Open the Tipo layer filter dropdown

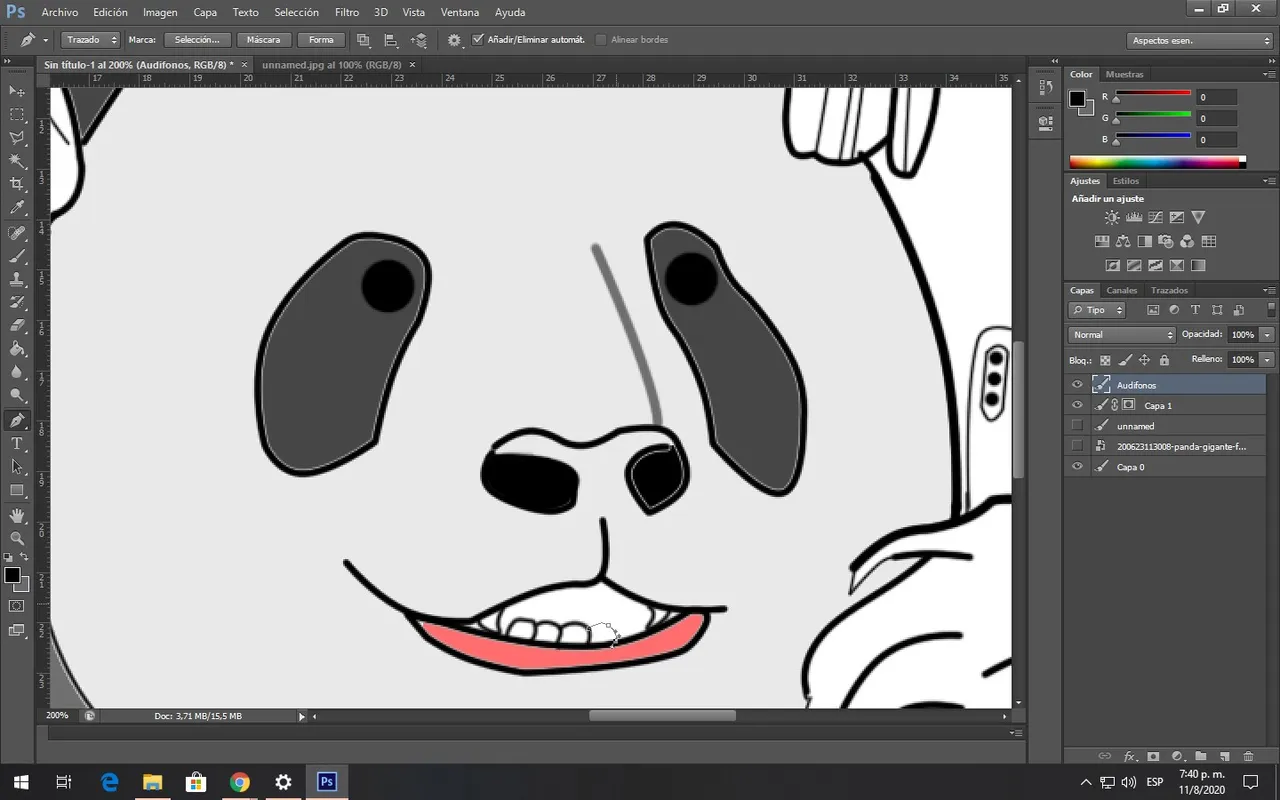coord(1097,310)
